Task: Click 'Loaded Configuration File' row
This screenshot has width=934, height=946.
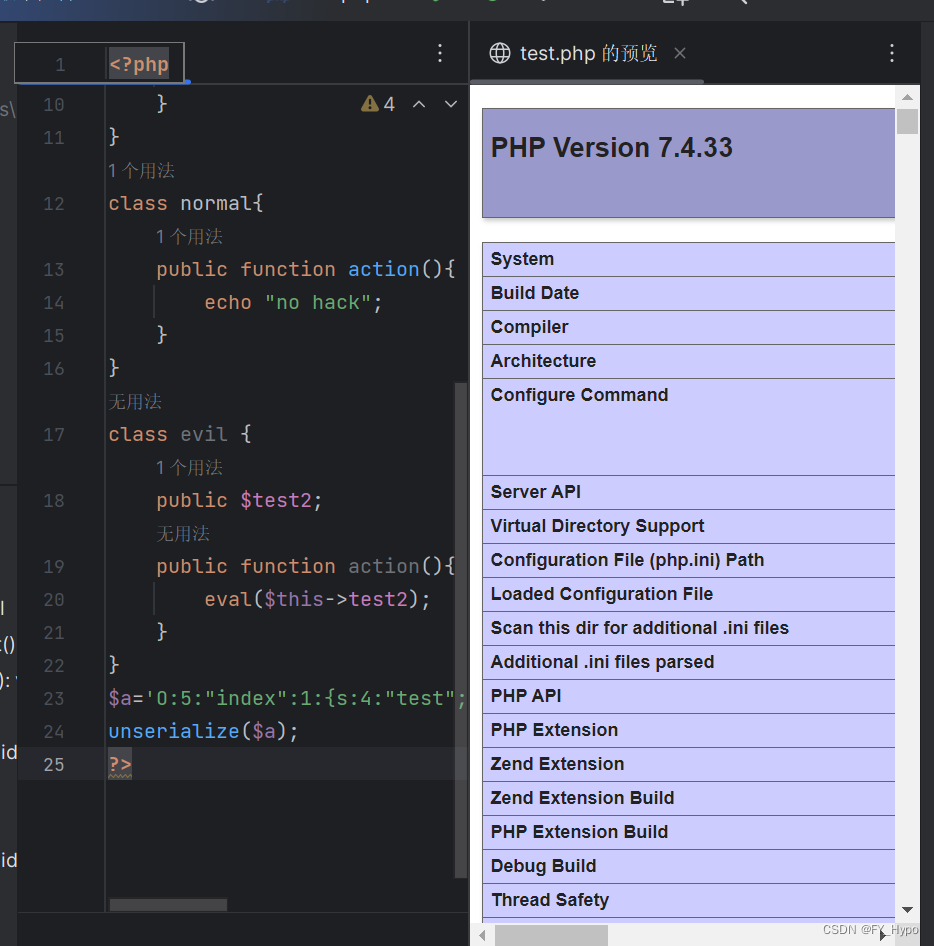Action: [x=688, y=594]
